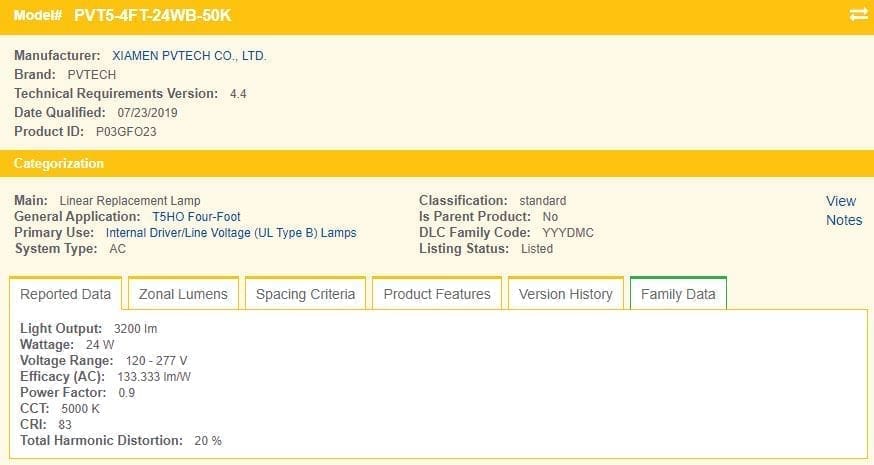Click the Total Harmonic Distortion value 20 %
874x465 pixels.
[x=208, y=440]
